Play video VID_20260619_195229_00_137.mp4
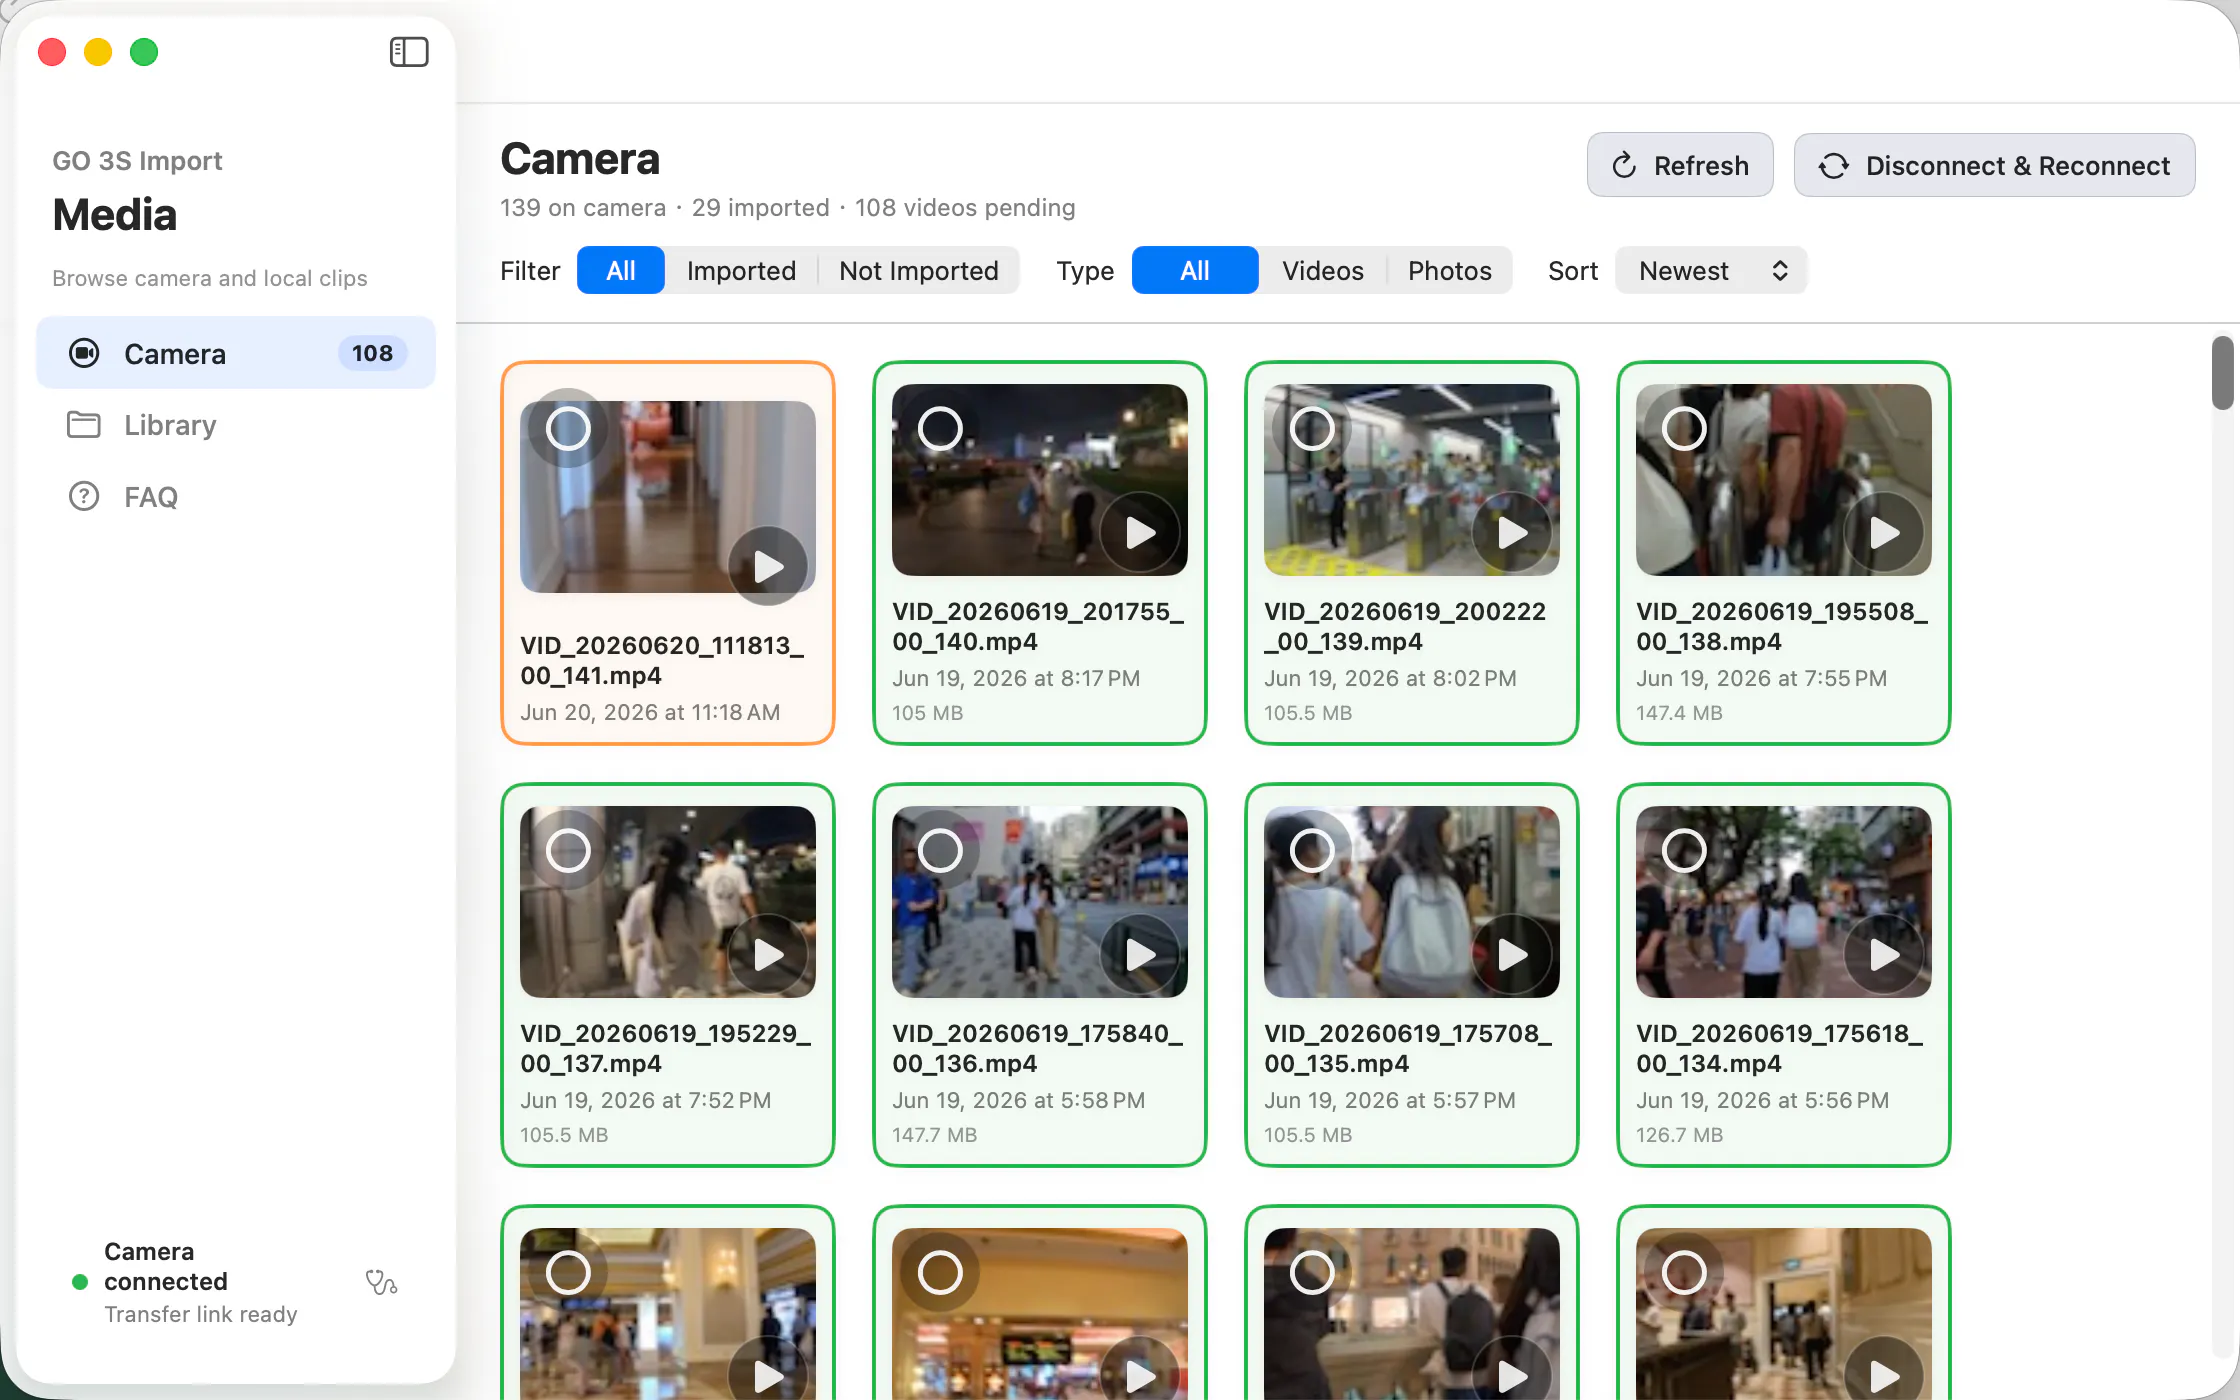This screenshot has height=1400, width=2240. tap(768, 954)
